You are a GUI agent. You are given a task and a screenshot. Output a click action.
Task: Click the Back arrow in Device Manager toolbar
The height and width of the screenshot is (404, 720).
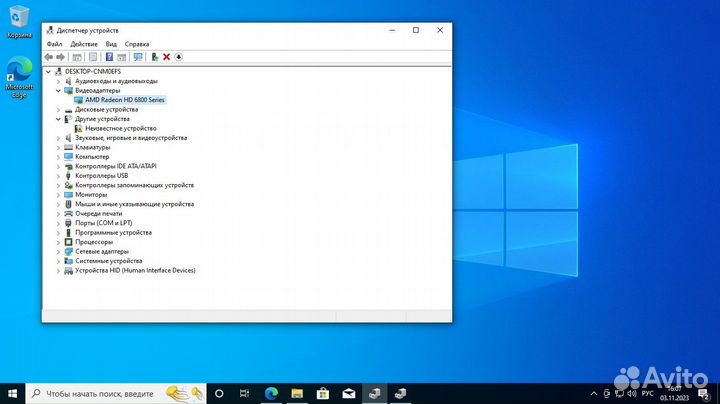pos(49,57)
